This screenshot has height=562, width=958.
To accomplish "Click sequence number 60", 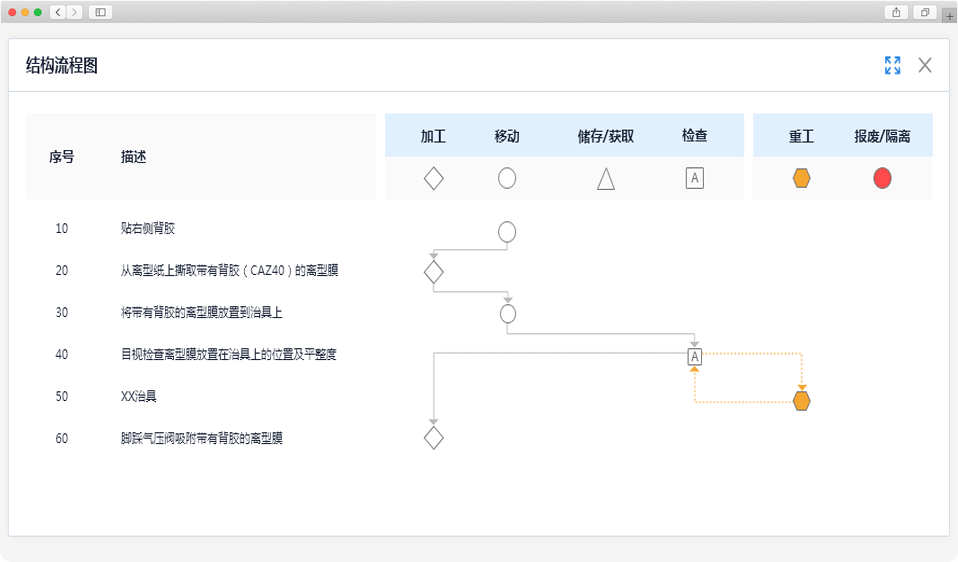I will [x=62, y=439].
